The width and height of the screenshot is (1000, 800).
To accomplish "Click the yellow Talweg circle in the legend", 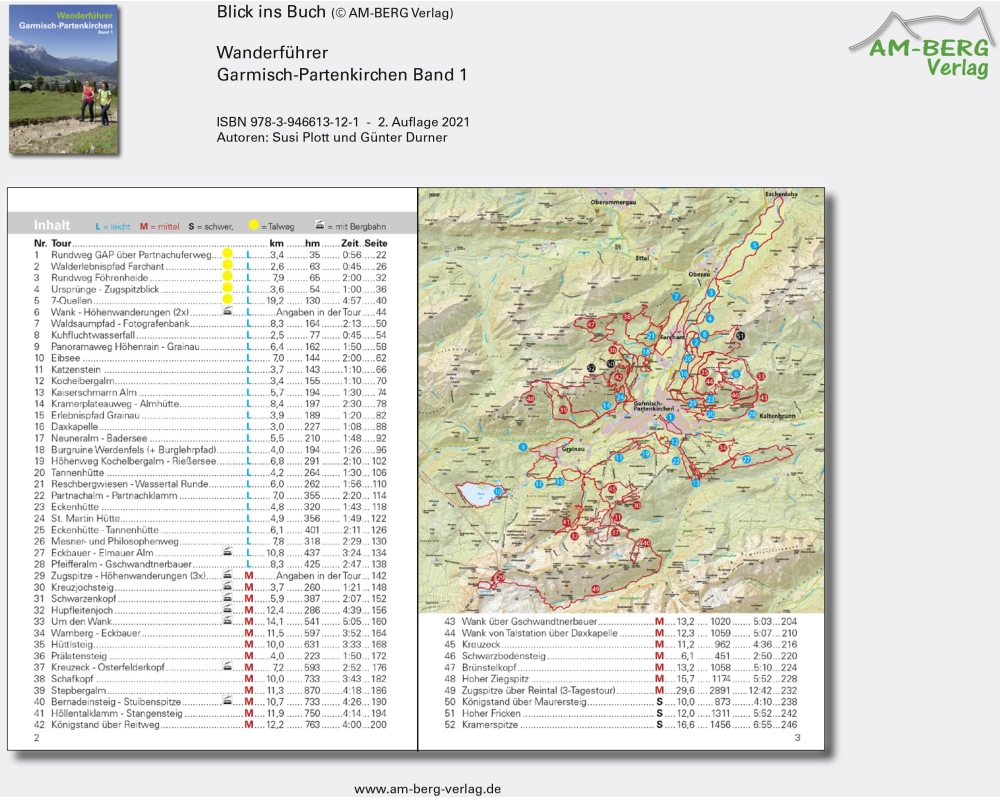I will pos(254,226).
